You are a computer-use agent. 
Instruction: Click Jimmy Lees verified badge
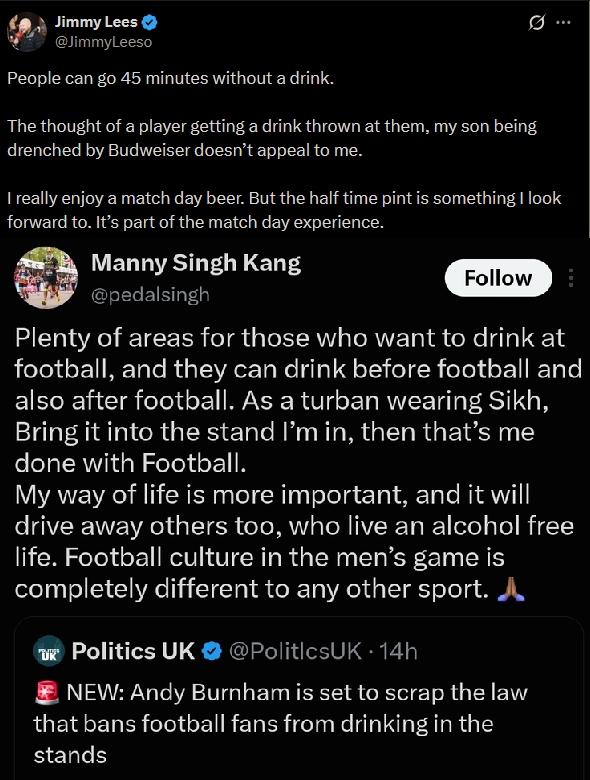pos(150,22)
